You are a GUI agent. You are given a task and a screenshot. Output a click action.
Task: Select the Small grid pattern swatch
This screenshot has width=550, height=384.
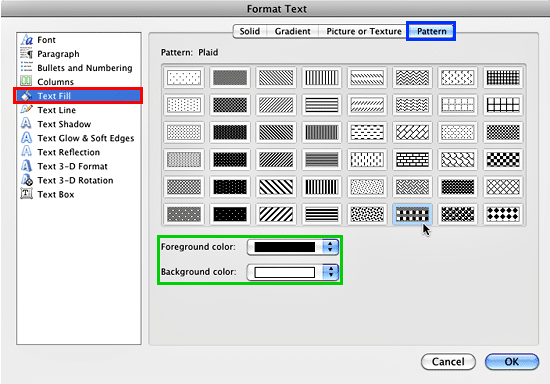point(503,77)
